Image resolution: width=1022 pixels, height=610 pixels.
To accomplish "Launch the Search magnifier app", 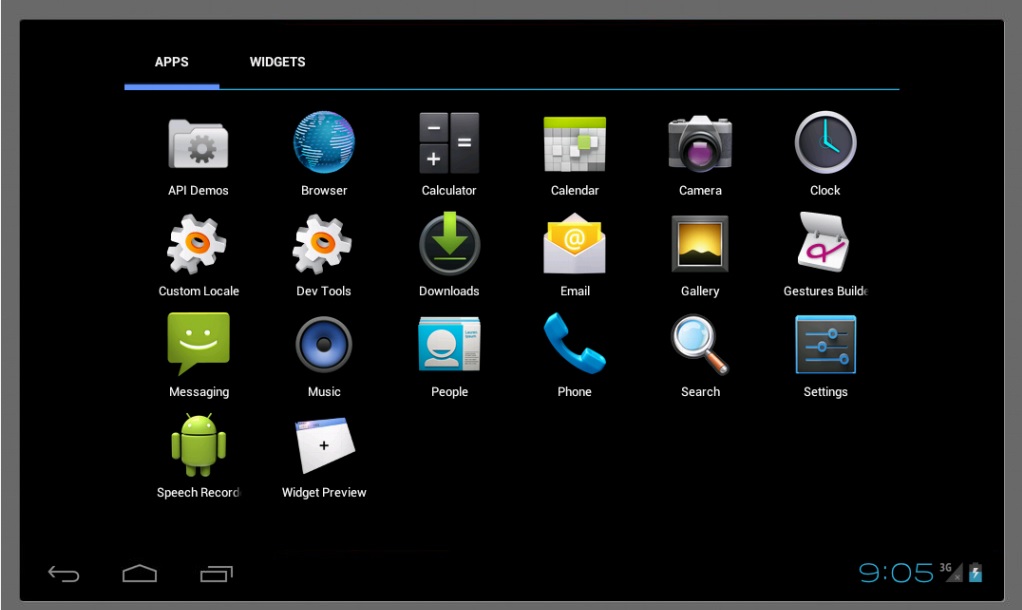I will pyautogui.click(x=700, y=345).
